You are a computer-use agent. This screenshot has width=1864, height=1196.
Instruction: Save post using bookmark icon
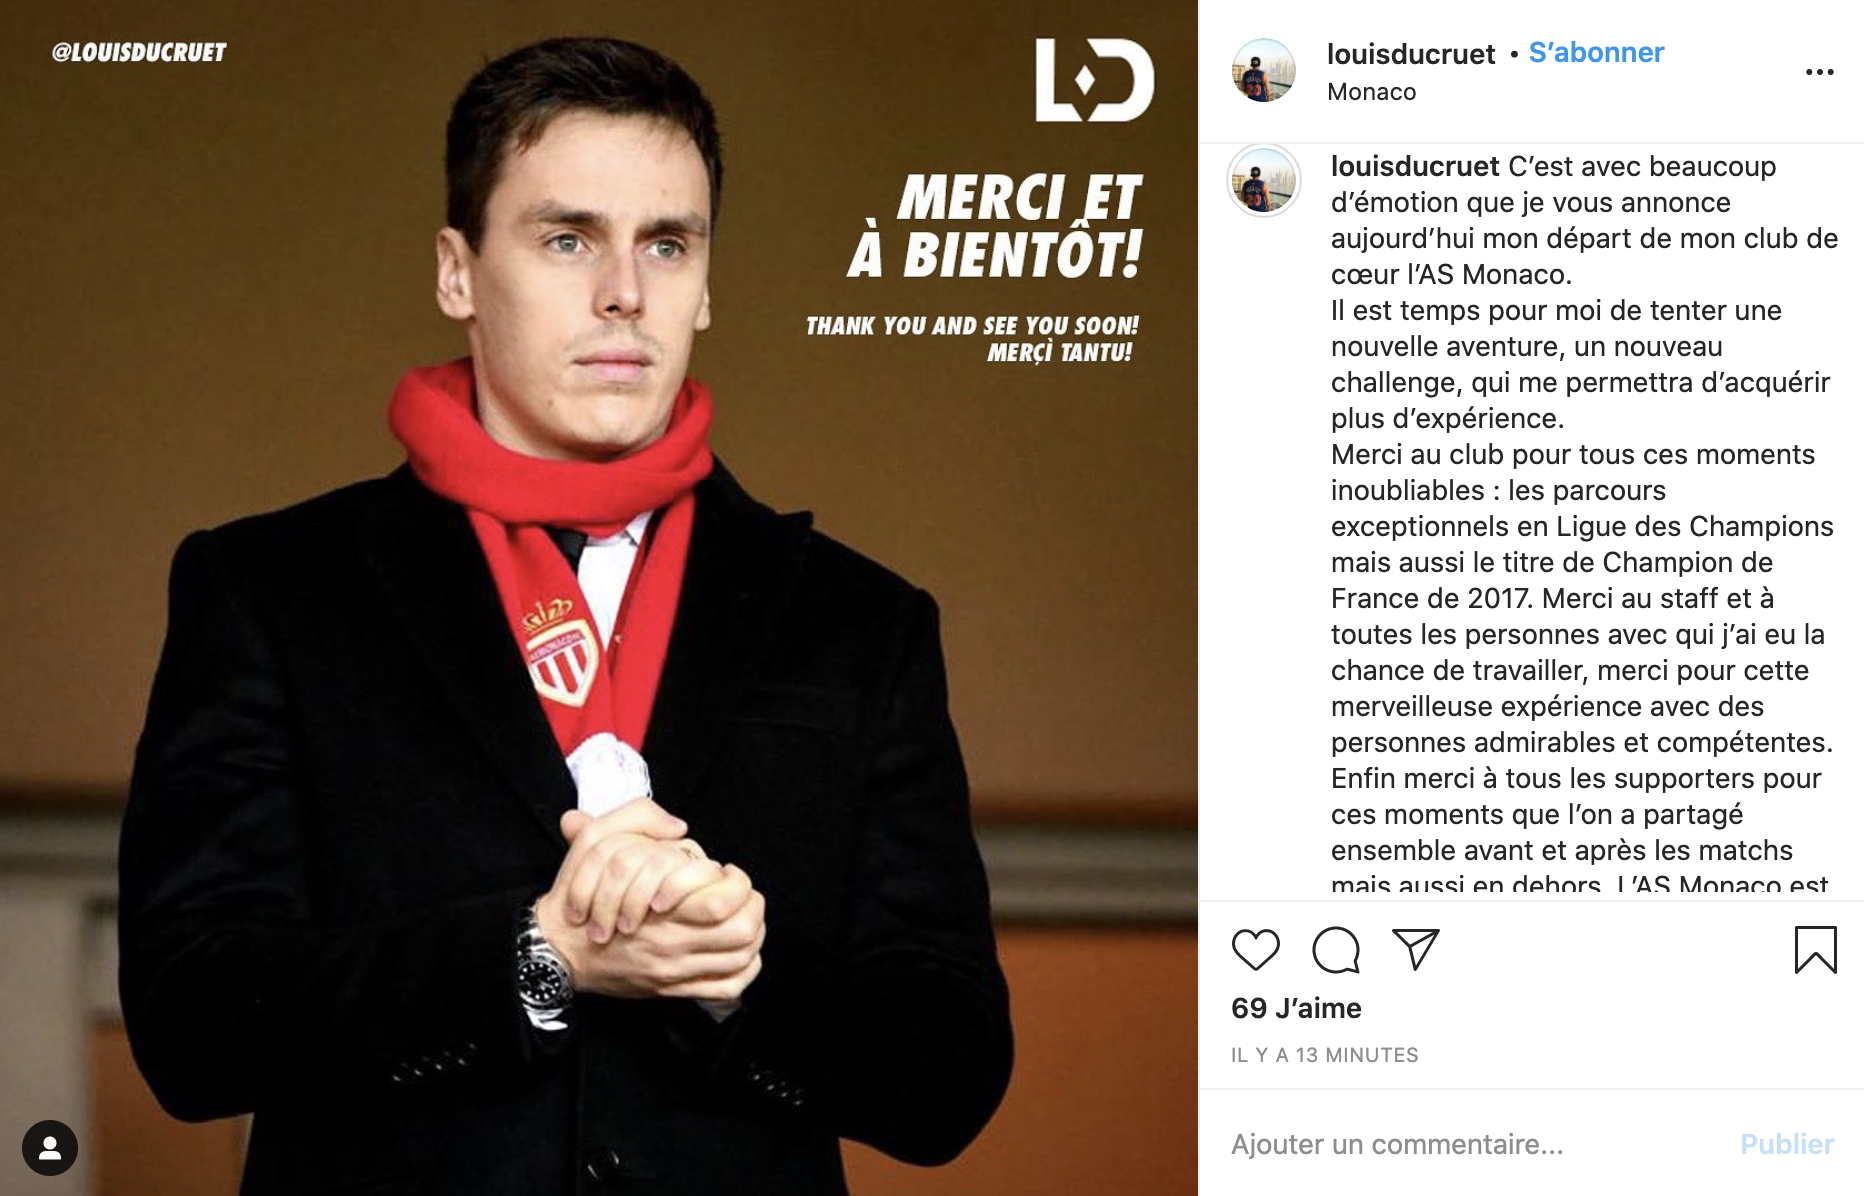coord(1815,950)
